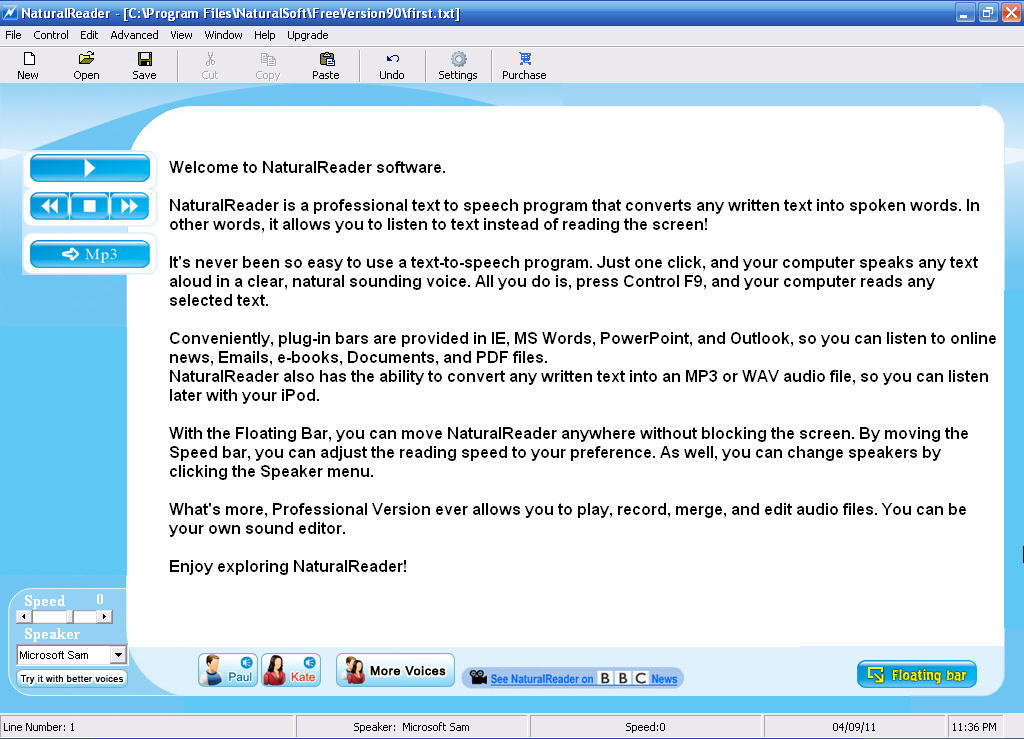Open the Upgrade menu
Viewport: 1024px width, 739px height.
click(307, 35)
